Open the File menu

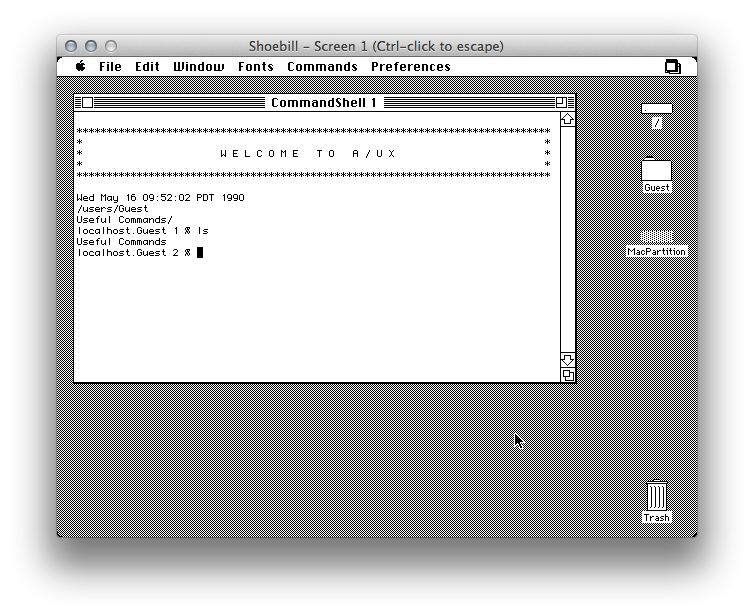110,67
